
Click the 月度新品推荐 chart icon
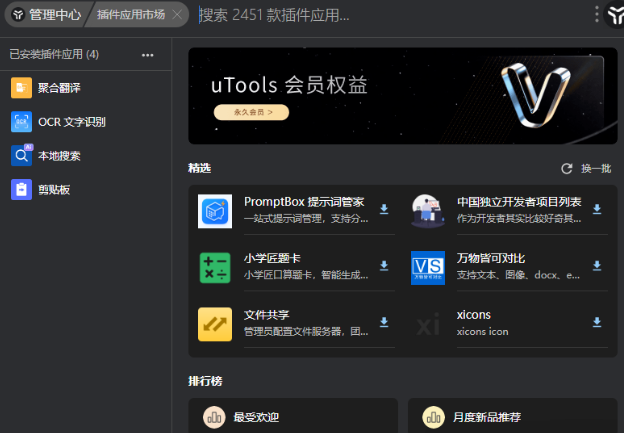(433, 417)
